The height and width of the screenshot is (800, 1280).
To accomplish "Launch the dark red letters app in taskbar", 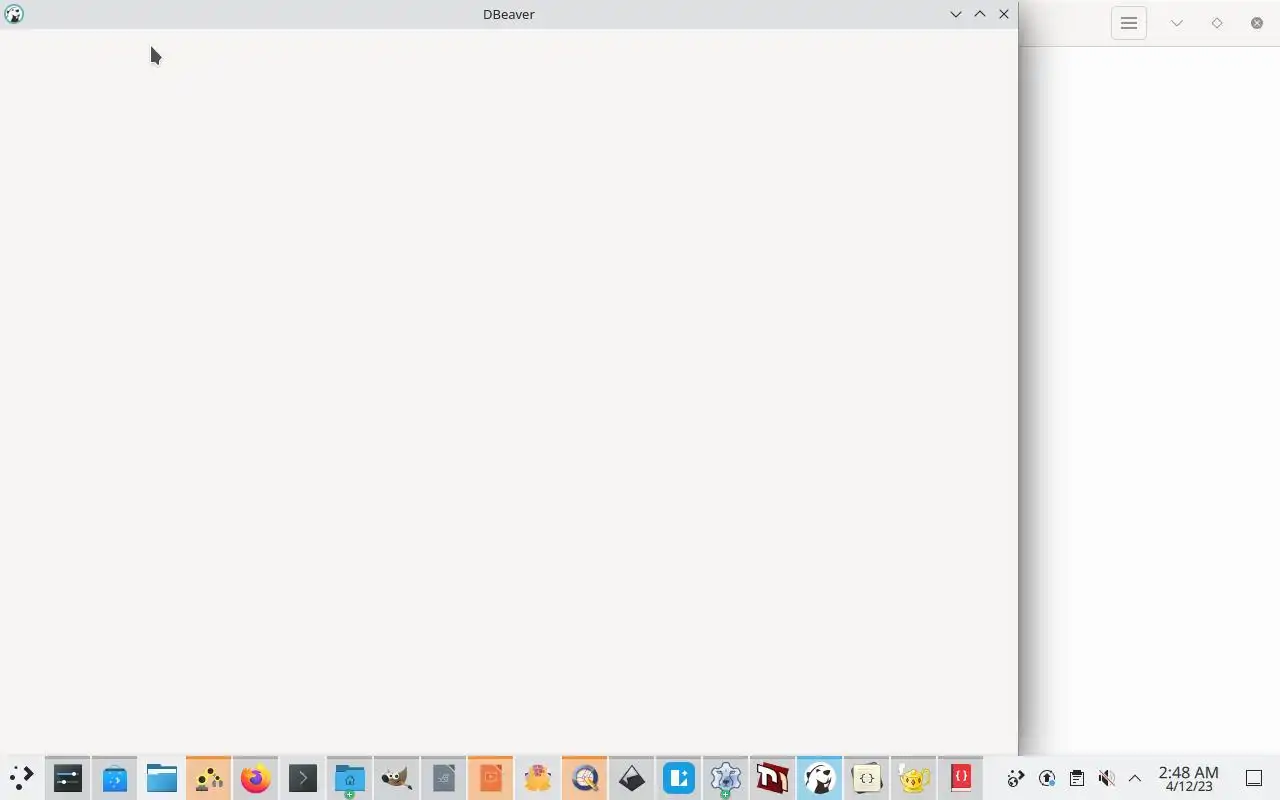I will pyautogui.click(x=772, y=777).
